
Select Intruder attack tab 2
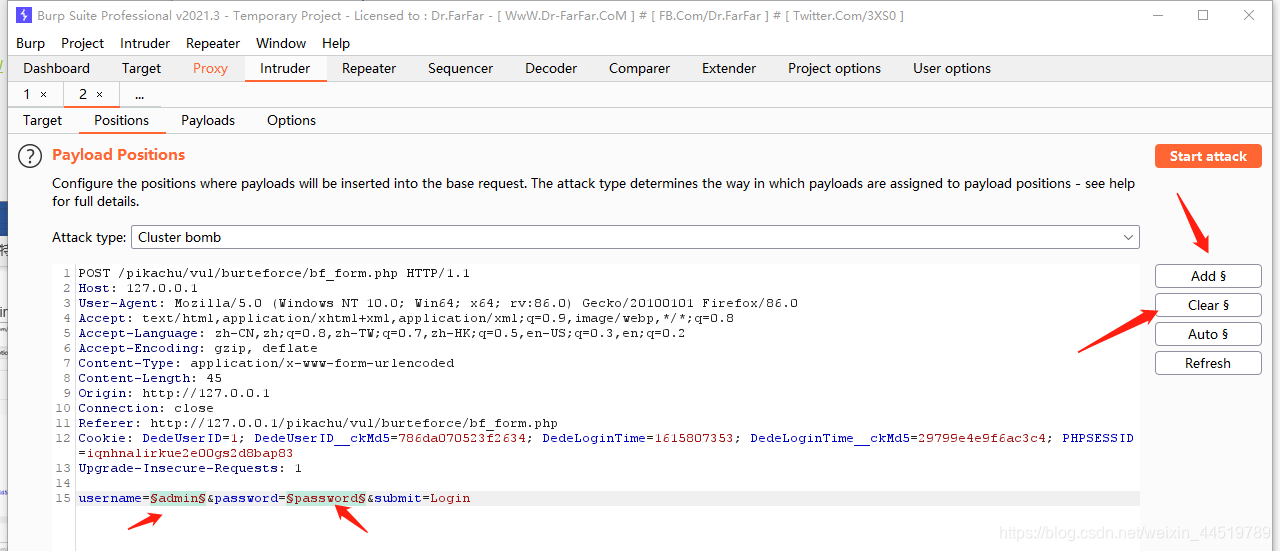click(x=83, y=94)
